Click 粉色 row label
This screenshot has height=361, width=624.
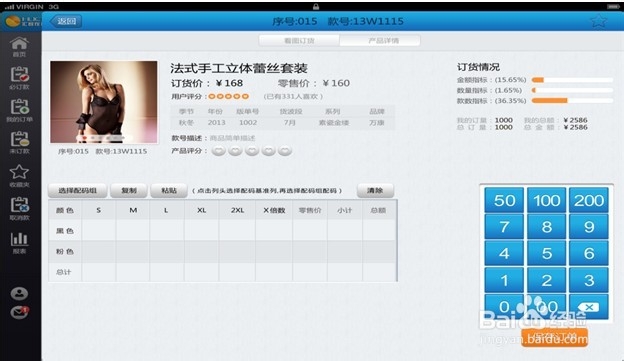[x=65, y=252]
